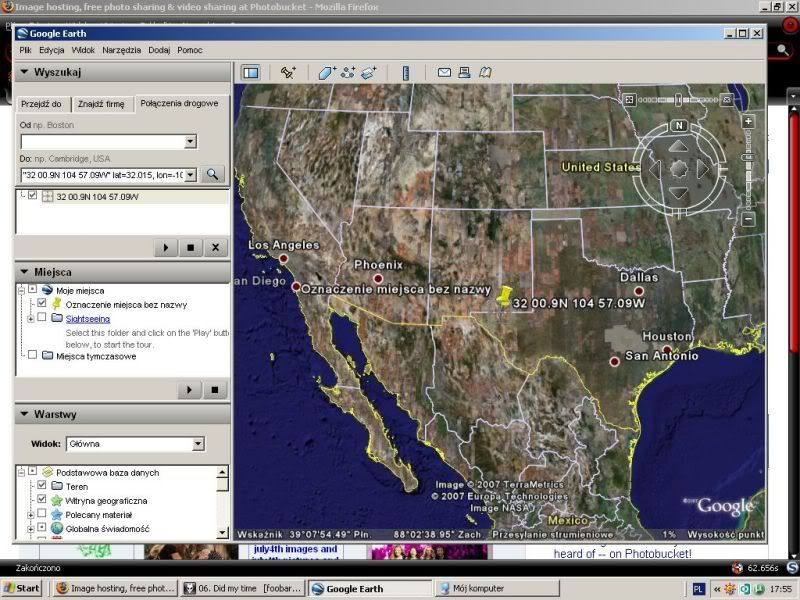The image size is (800, 600).
Task: Click the Sightseeing link
Action: tap(88, 319)
